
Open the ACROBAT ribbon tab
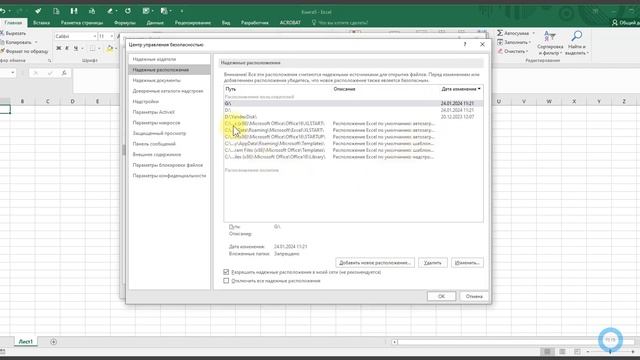pyautogui.click(x=290, y=23)
